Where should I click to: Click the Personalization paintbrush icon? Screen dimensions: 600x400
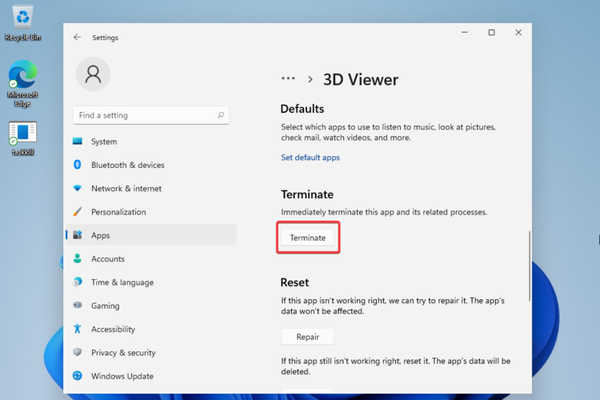pos(77,212)
